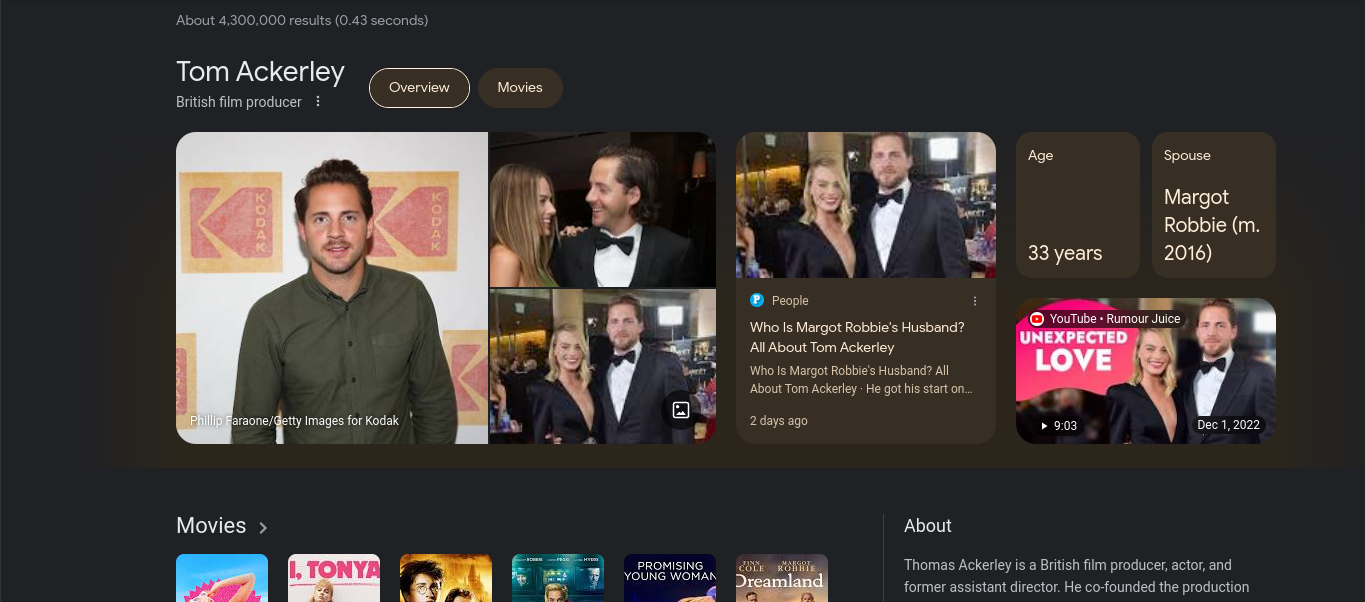Click the 'YouTube • Rumour Juice' source label
This screenshot has width=1365, height=602.
1115,319
